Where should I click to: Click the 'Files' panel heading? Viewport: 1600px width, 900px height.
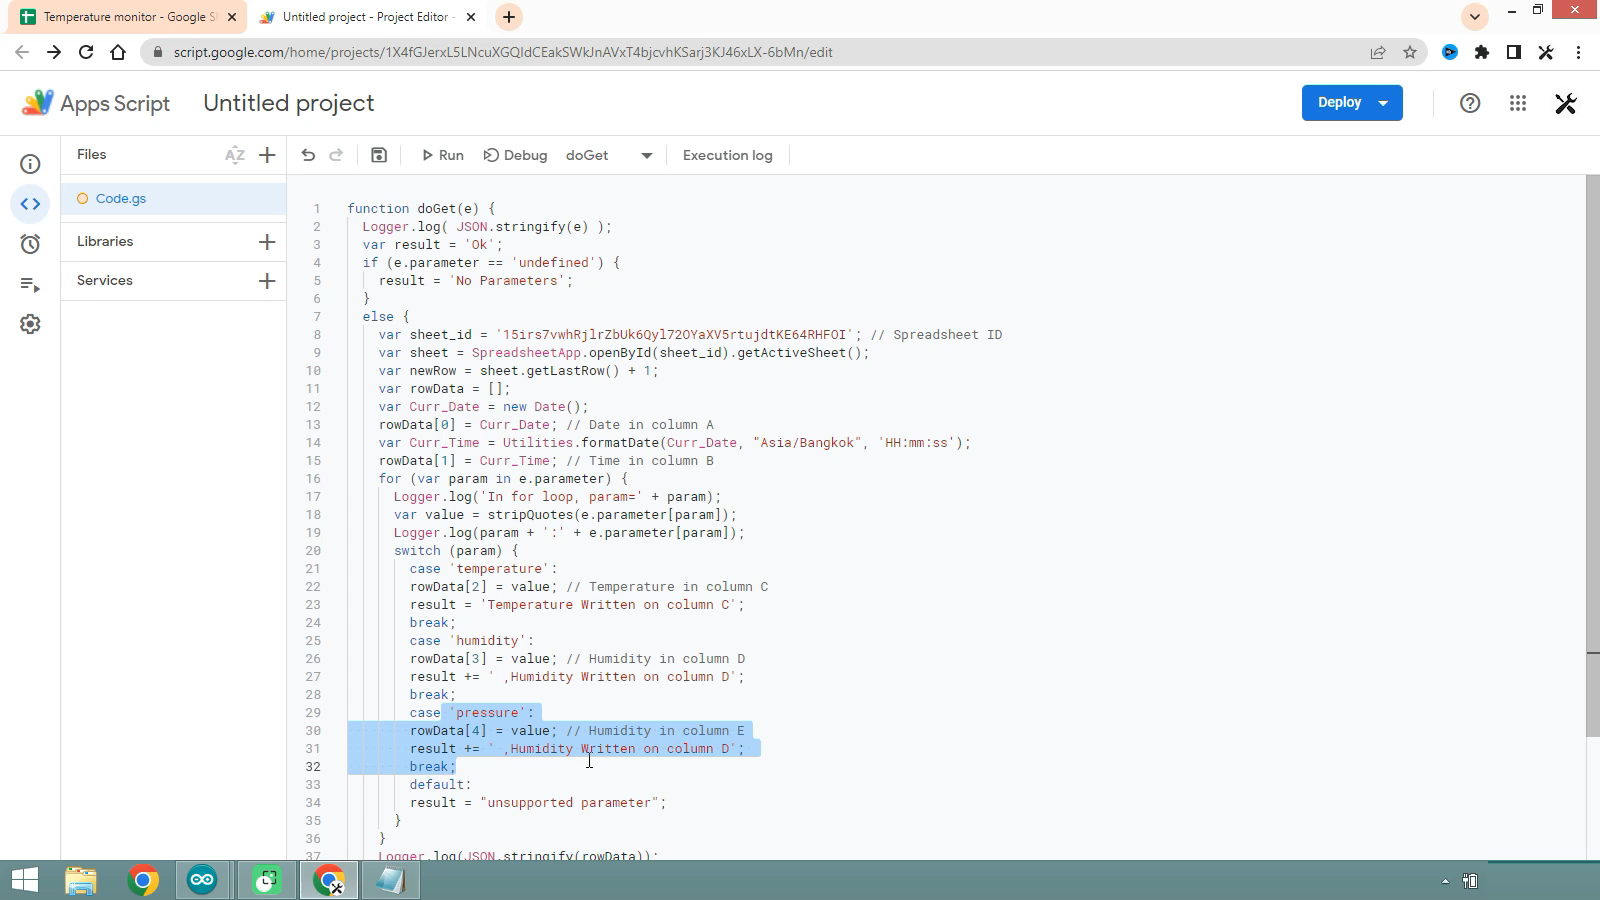point(91,155)
